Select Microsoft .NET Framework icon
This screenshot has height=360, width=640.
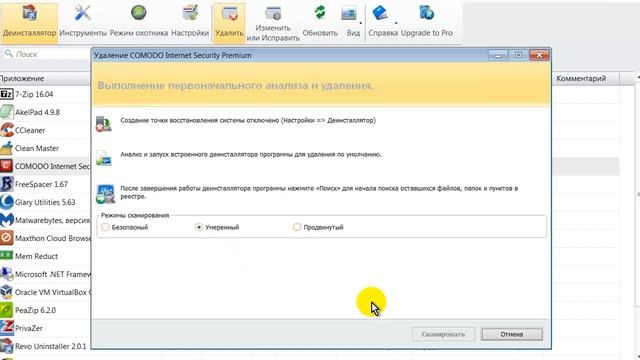point(7,274)
